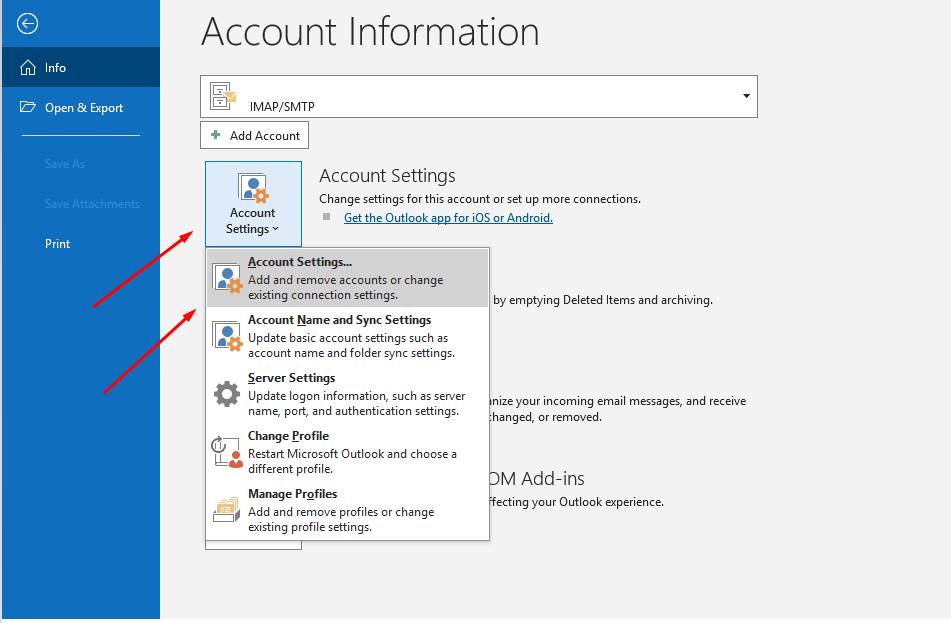Click the Info home icon

click(28, 67)
